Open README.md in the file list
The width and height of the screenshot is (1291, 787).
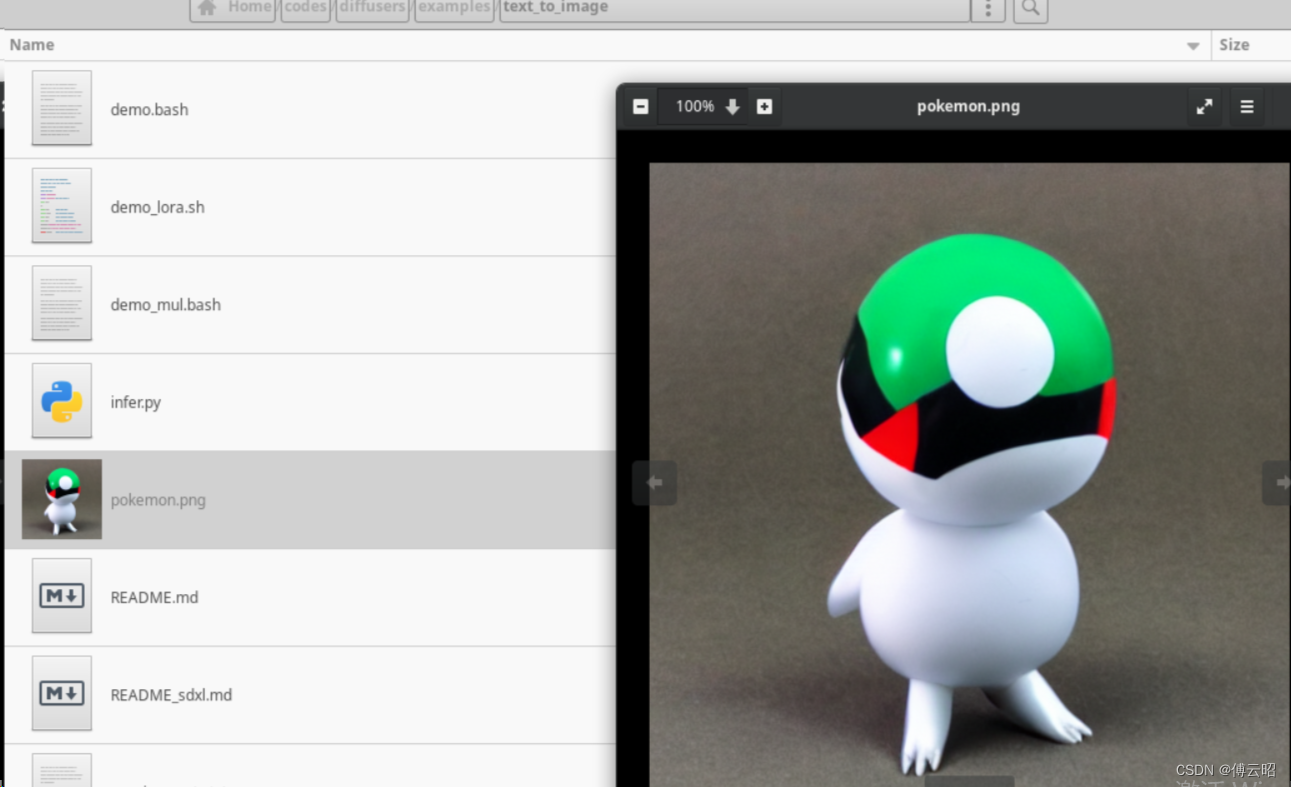[x=154, y=597]
